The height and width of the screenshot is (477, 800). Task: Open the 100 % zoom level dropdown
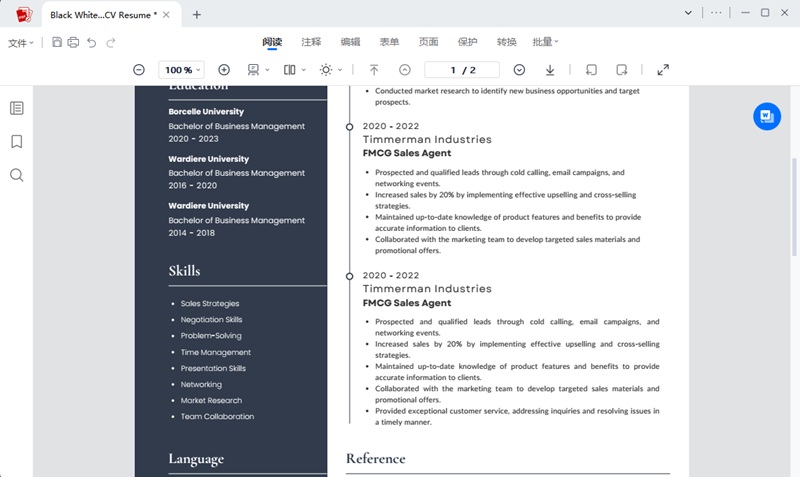point(182,70)
